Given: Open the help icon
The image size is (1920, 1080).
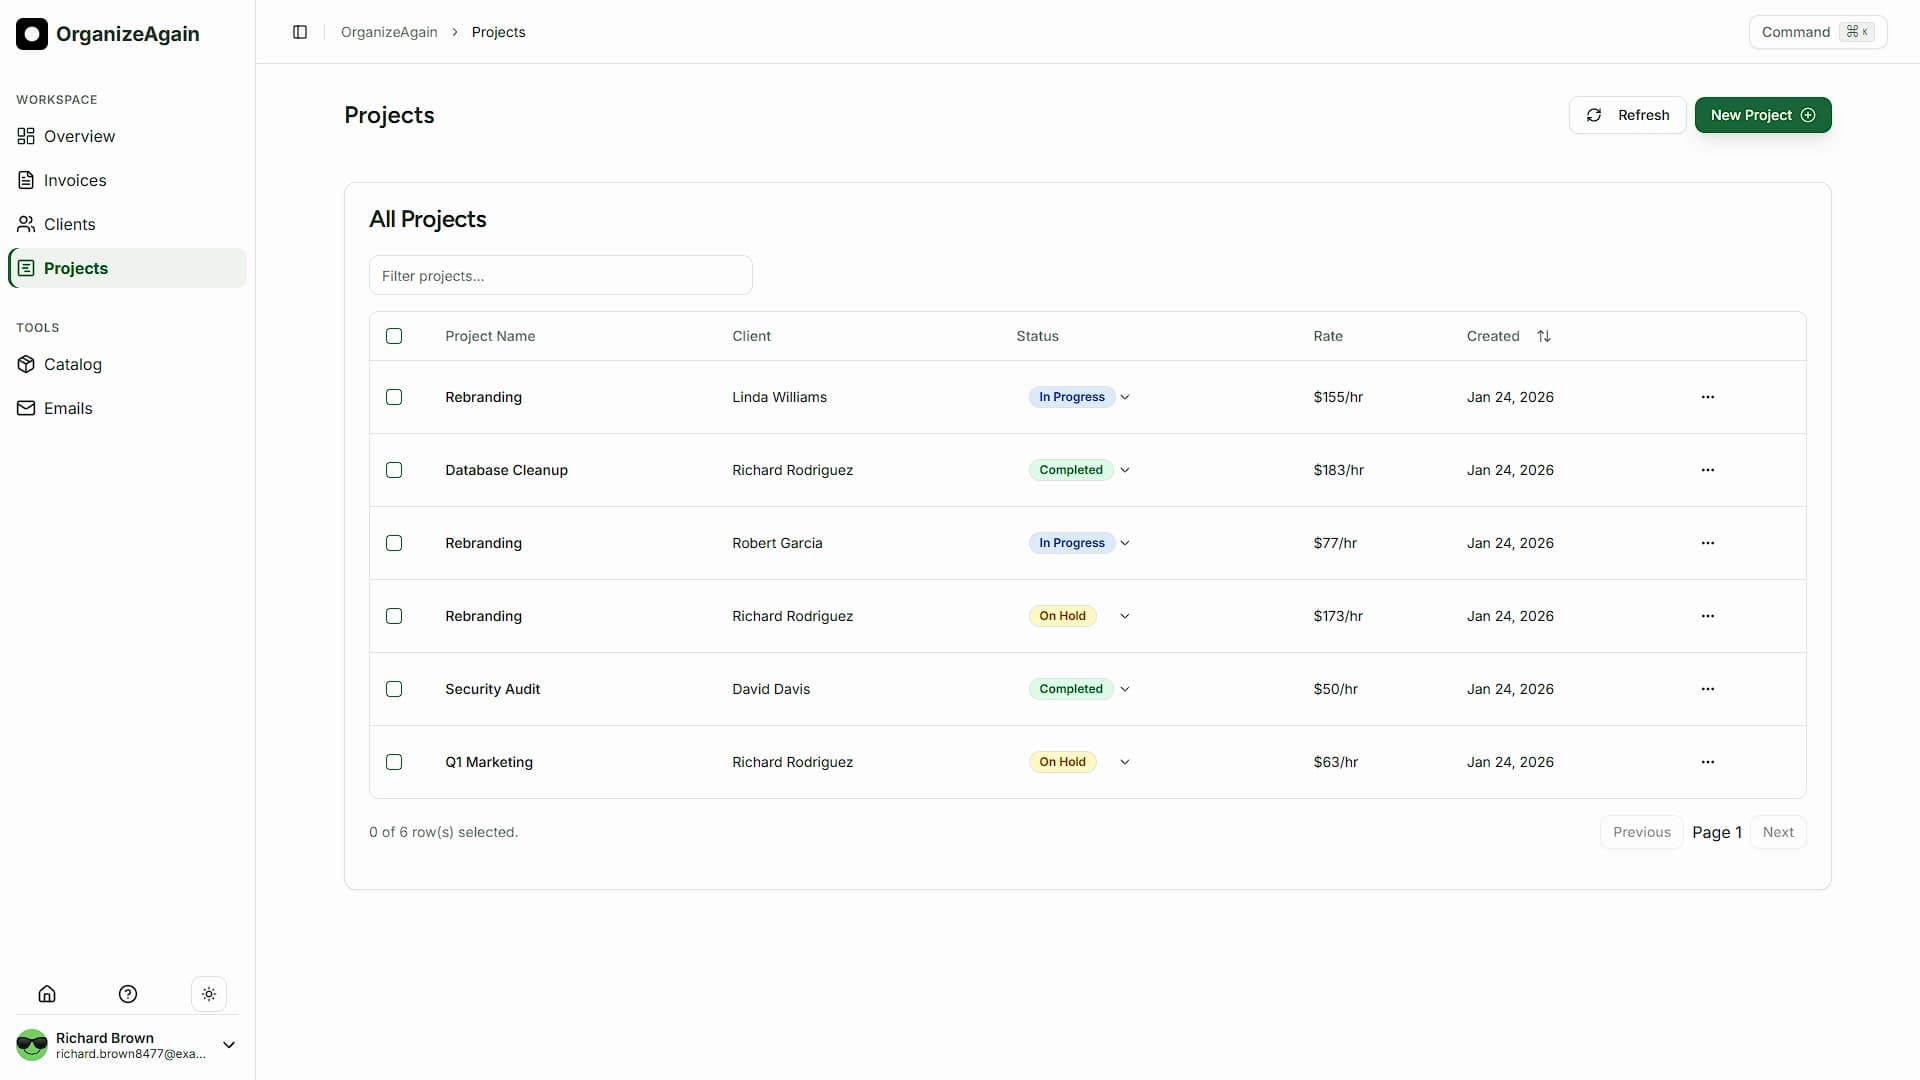Looking at the screenshot, I should pos(127,993).
